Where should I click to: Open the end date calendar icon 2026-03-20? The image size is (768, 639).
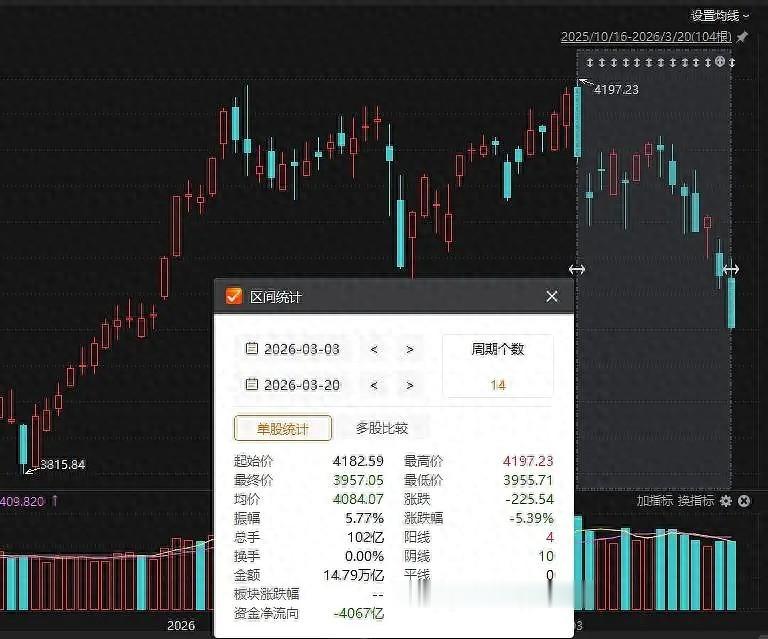251,384
